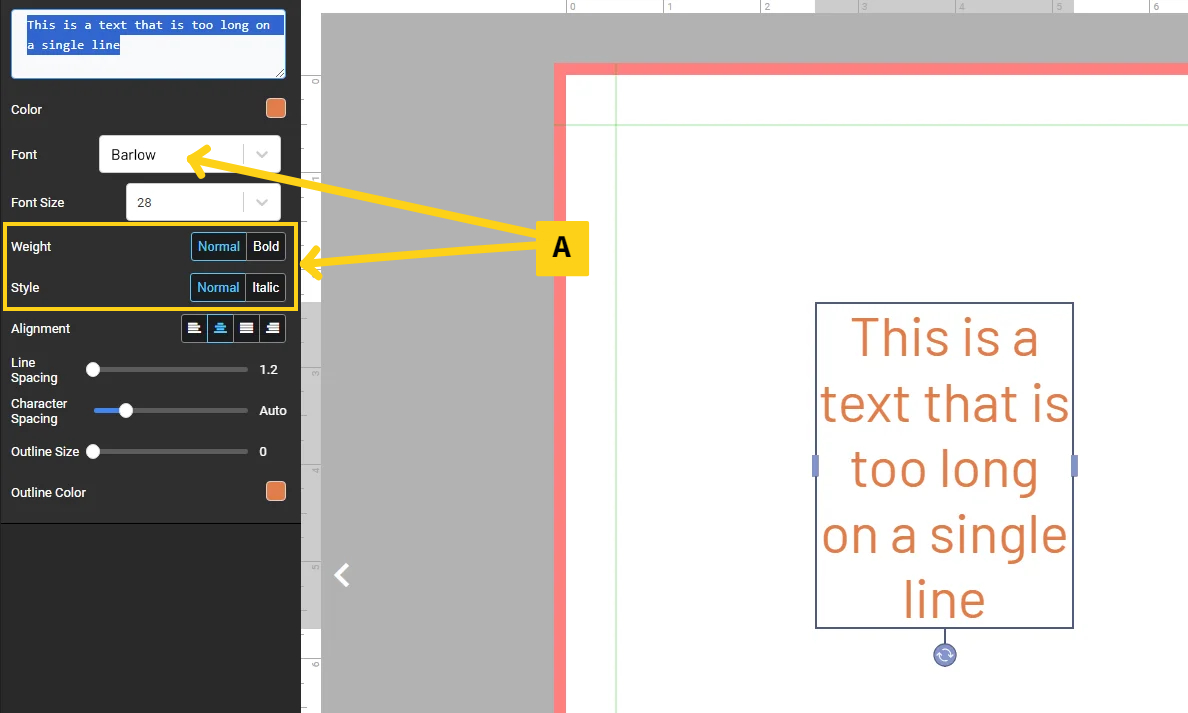Click the Line Spacing value 1.2
Screen dimensions: 1188x713
pyautogui.click(x=268, y=370)
